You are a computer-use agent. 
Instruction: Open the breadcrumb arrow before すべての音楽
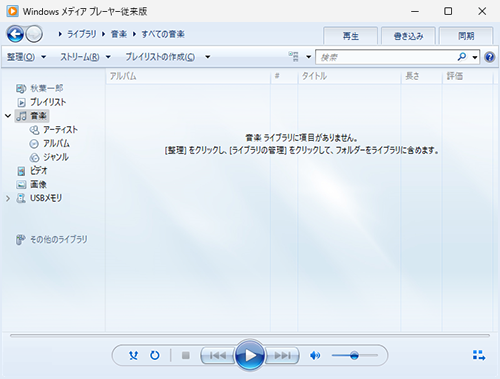pyautogui.click(x=134, y=34)
